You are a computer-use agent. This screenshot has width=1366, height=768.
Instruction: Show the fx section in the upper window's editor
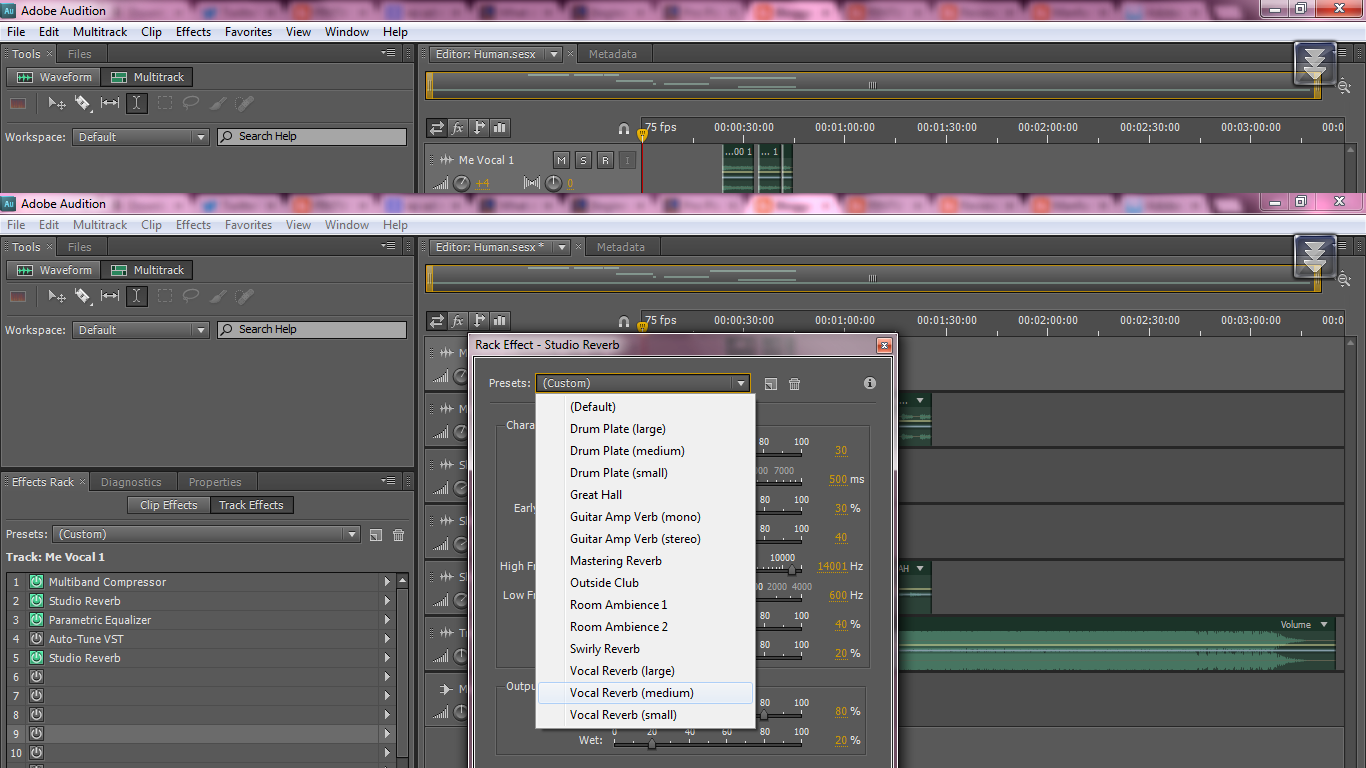[x=458, y=128]
